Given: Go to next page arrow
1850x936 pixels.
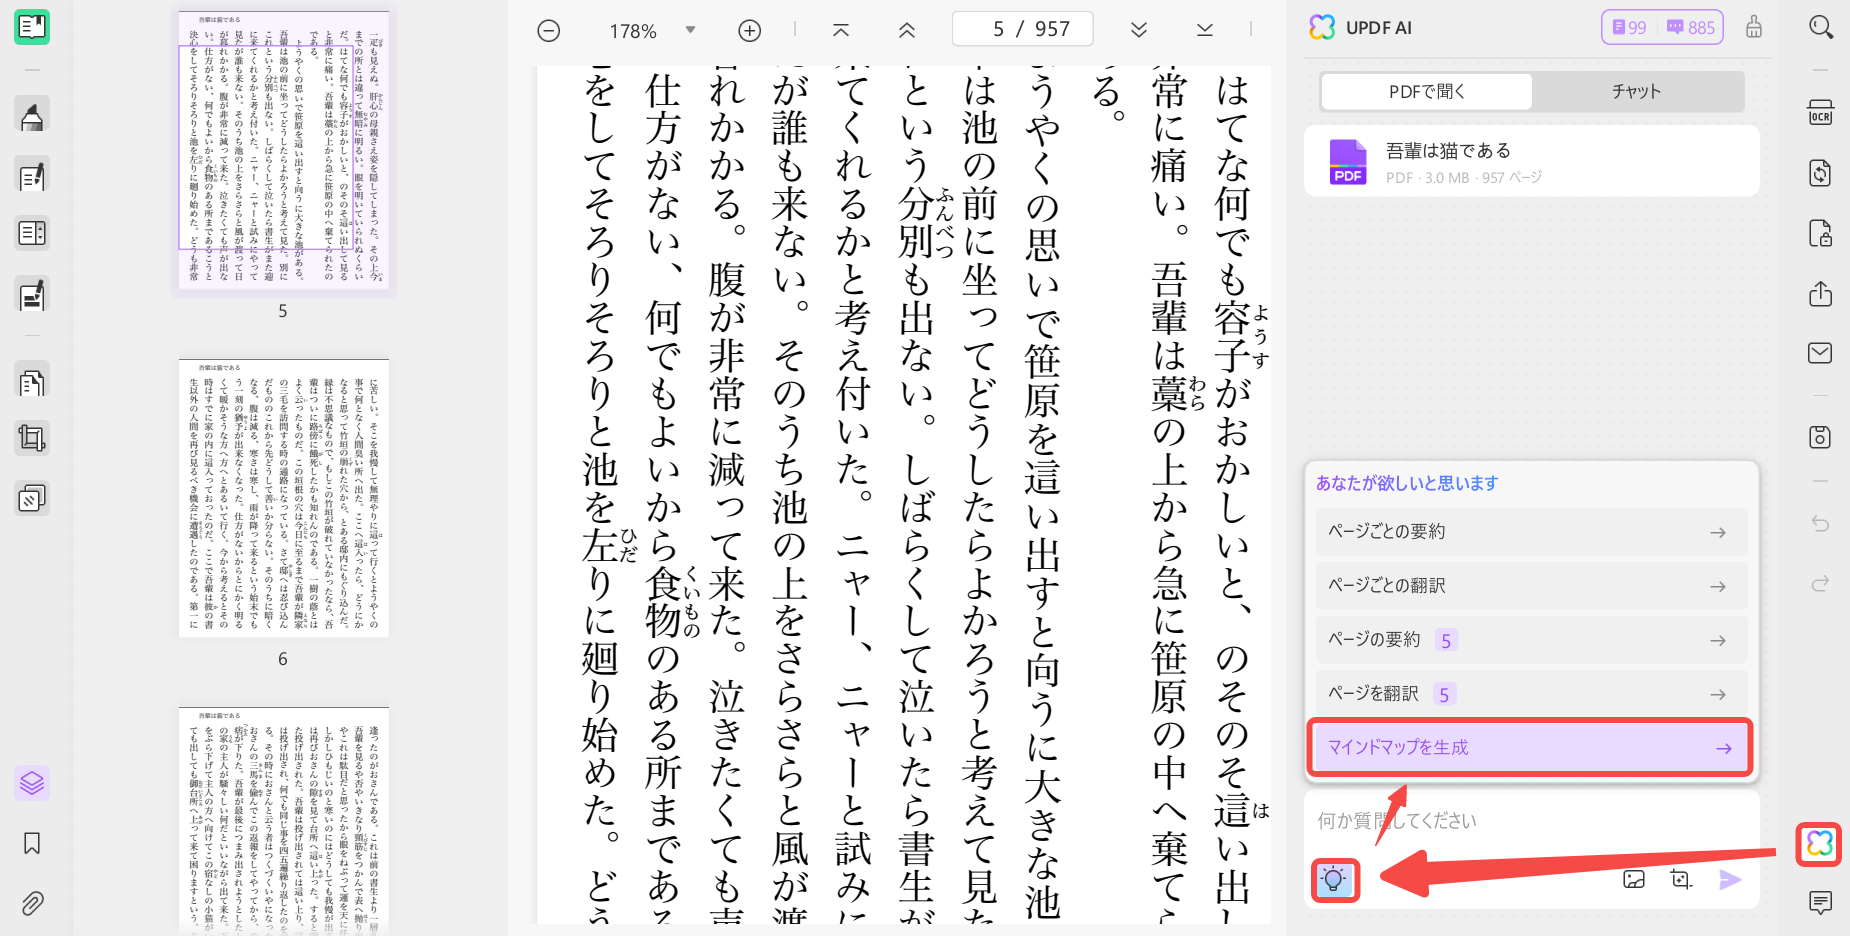Looking at the screenshot, I should pyautogui.click(x=1139, y=31).
